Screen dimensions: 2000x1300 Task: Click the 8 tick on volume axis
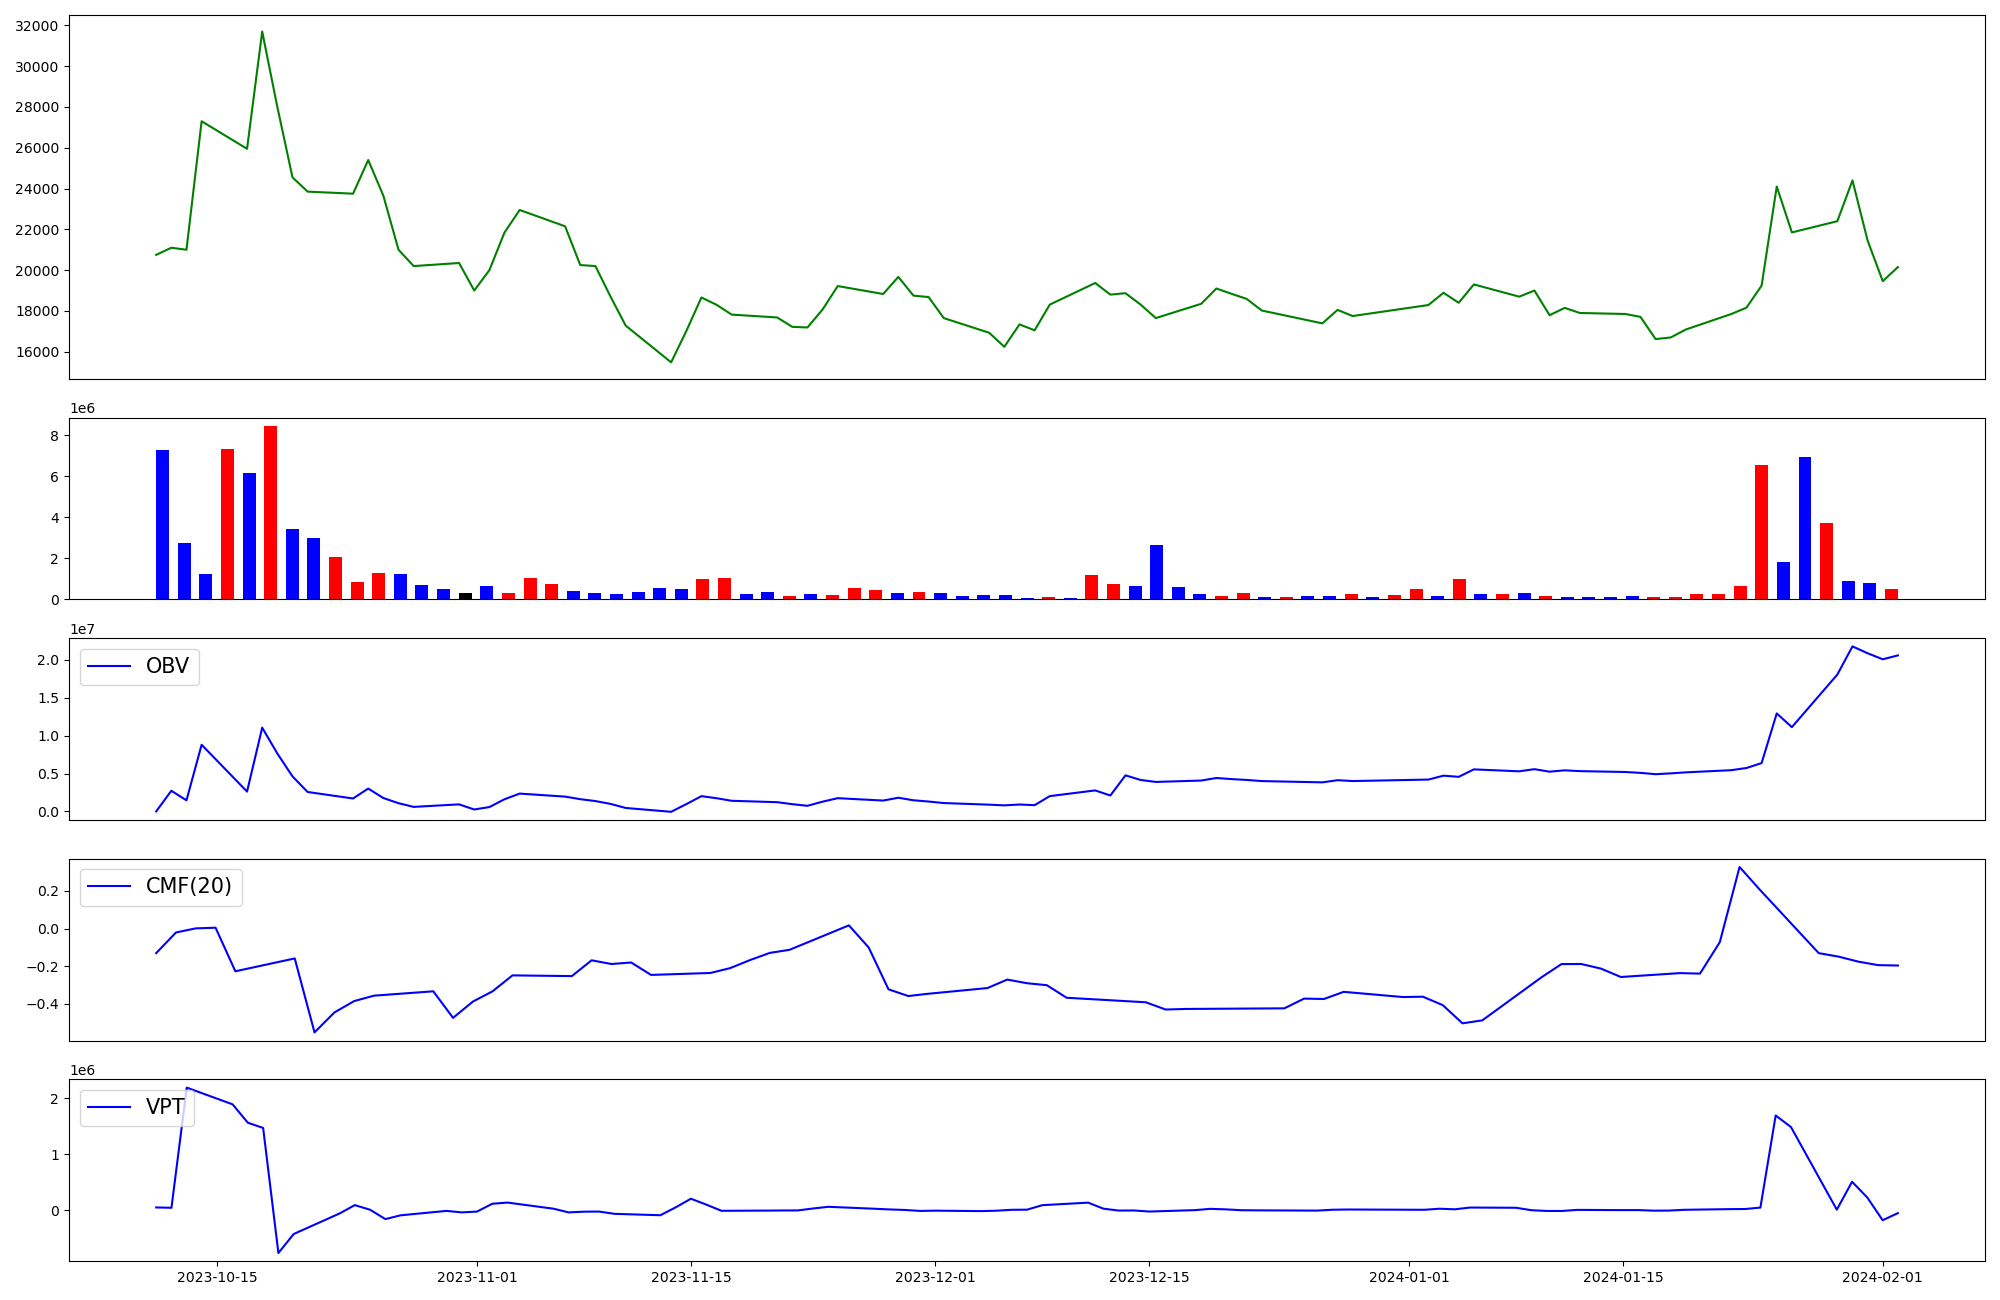[54, 436]
